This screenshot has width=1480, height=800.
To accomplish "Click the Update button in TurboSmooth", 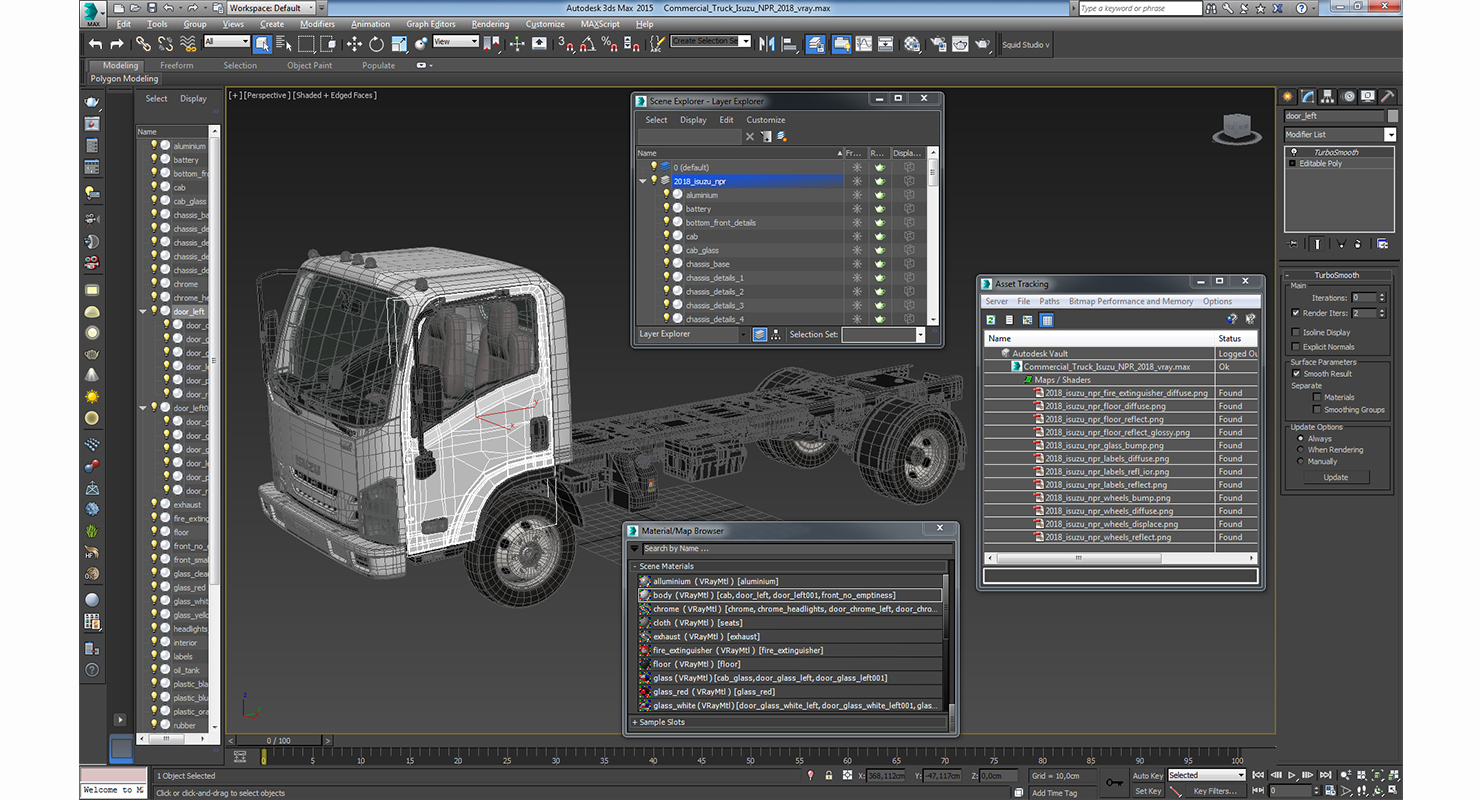I will pos(1335,477).
